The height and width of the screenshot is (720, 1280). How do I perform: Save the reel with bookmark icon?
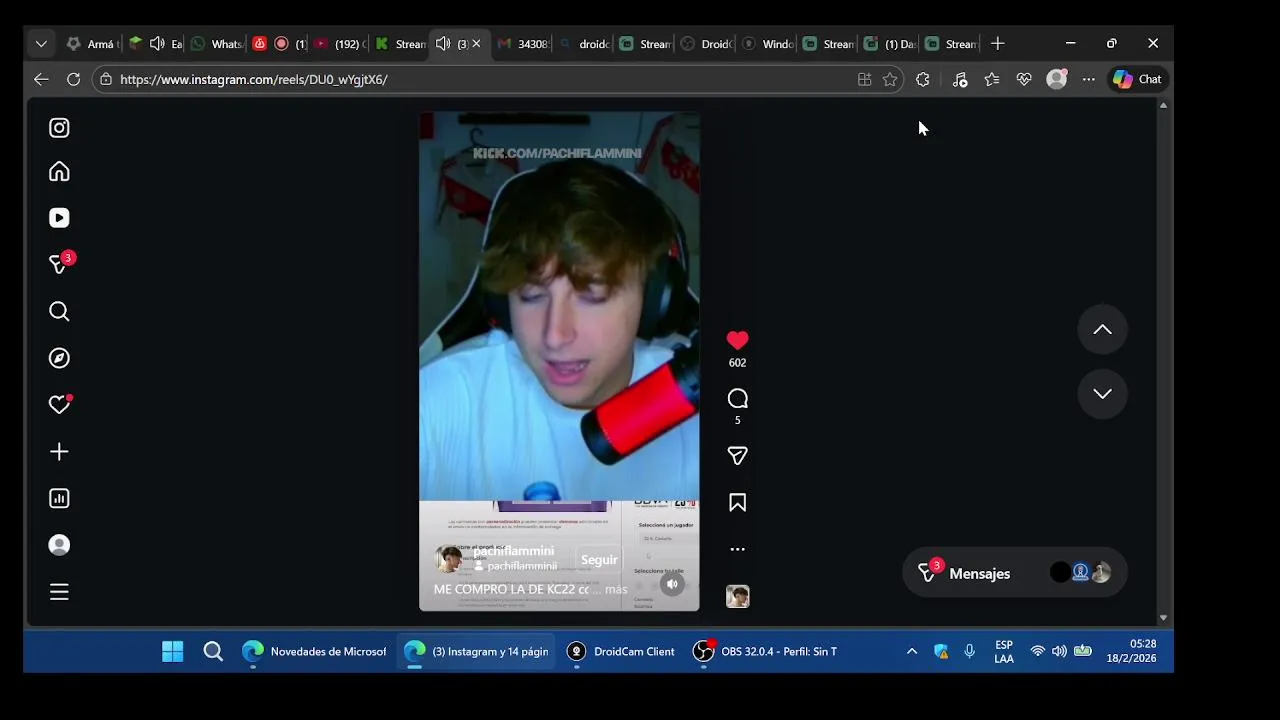point(737,503)
